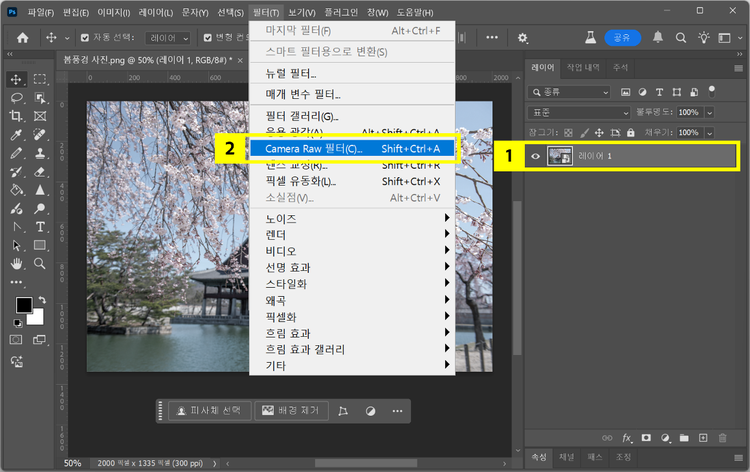
Task: Select the Eraser tool
Action: pos(40,172)
